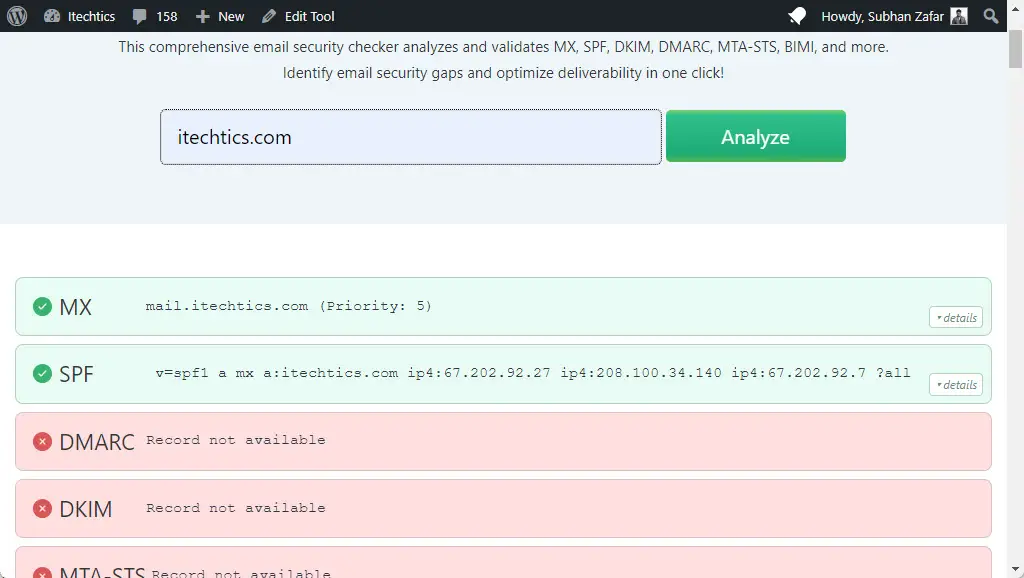Click the DKIM row heading
The width and height of the screenshot is (1024, 578).
(x=86, y=509)
